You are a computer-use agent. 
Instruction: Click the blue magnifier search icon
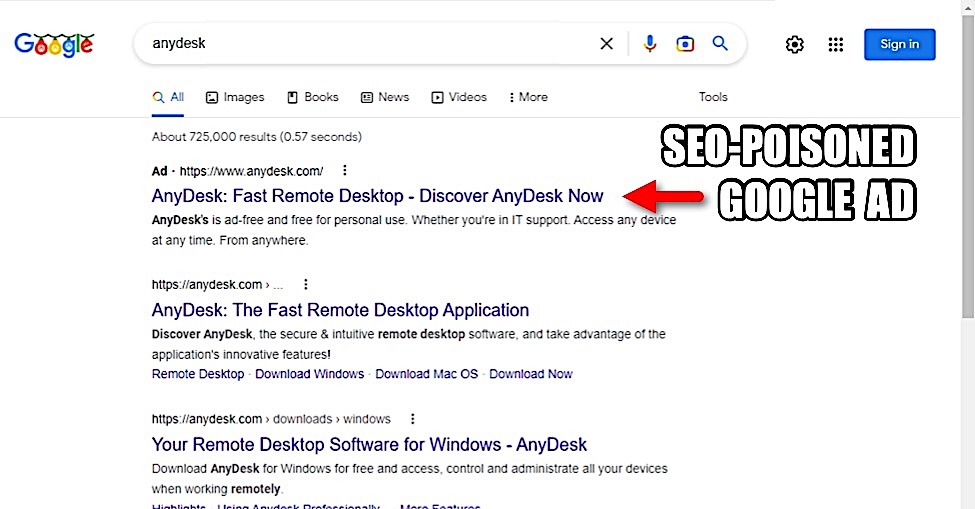[x=720, y=44]
